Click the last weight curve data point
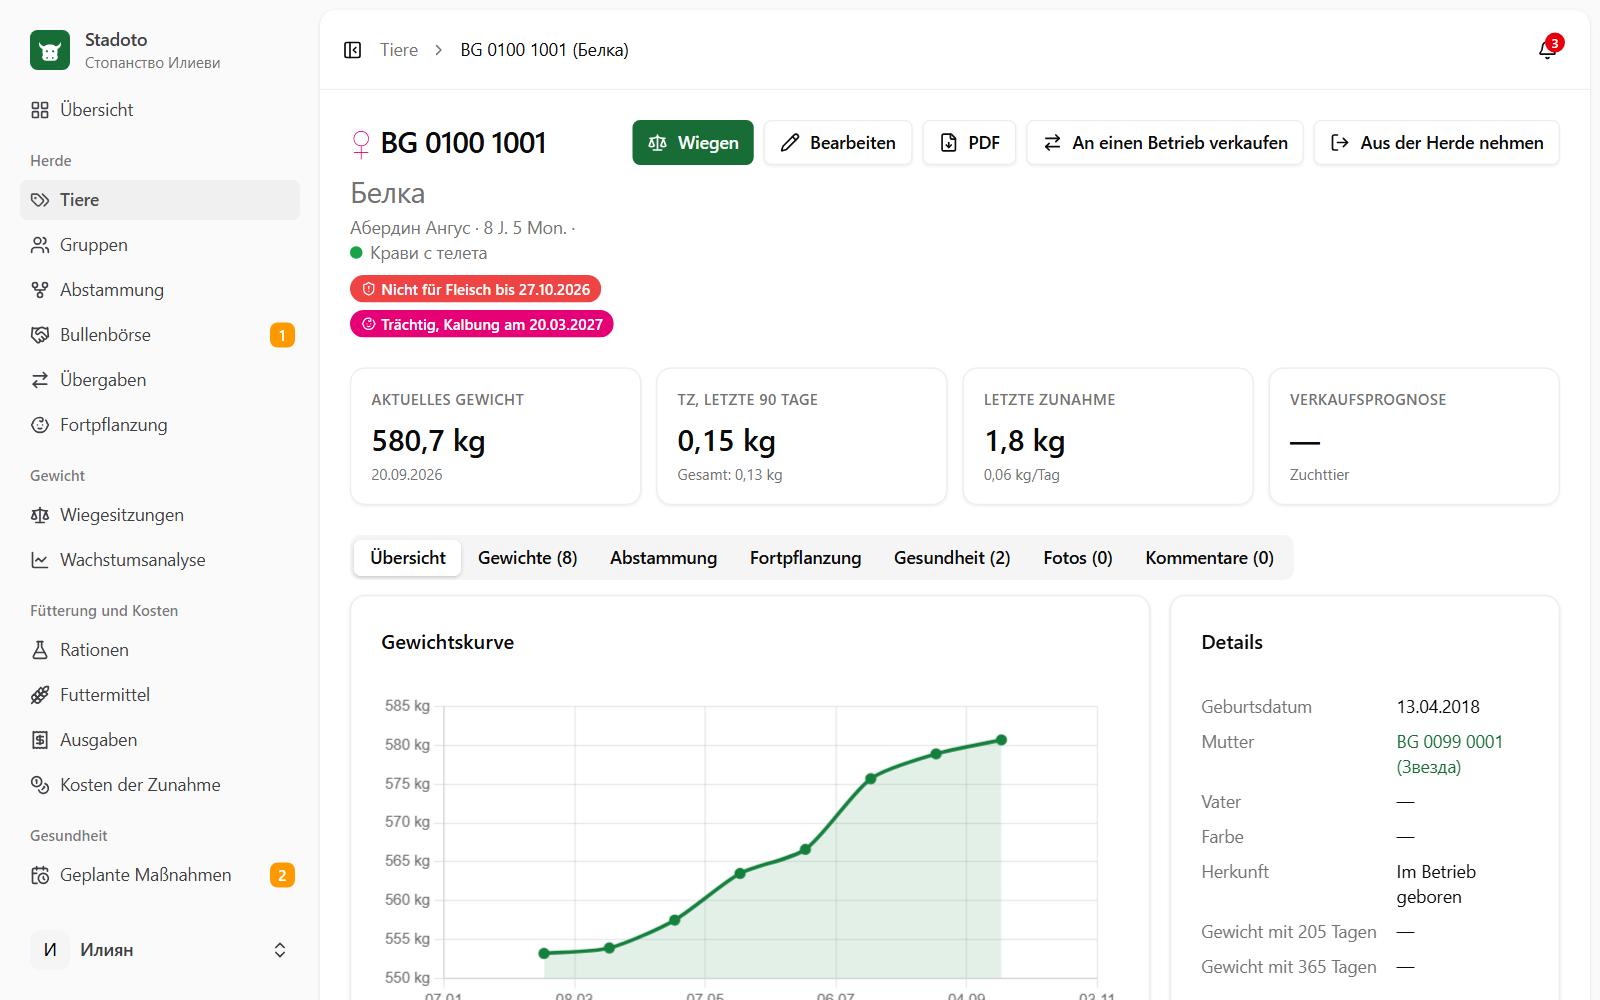This screenshot has width=1600, height=1000. 1001,740
